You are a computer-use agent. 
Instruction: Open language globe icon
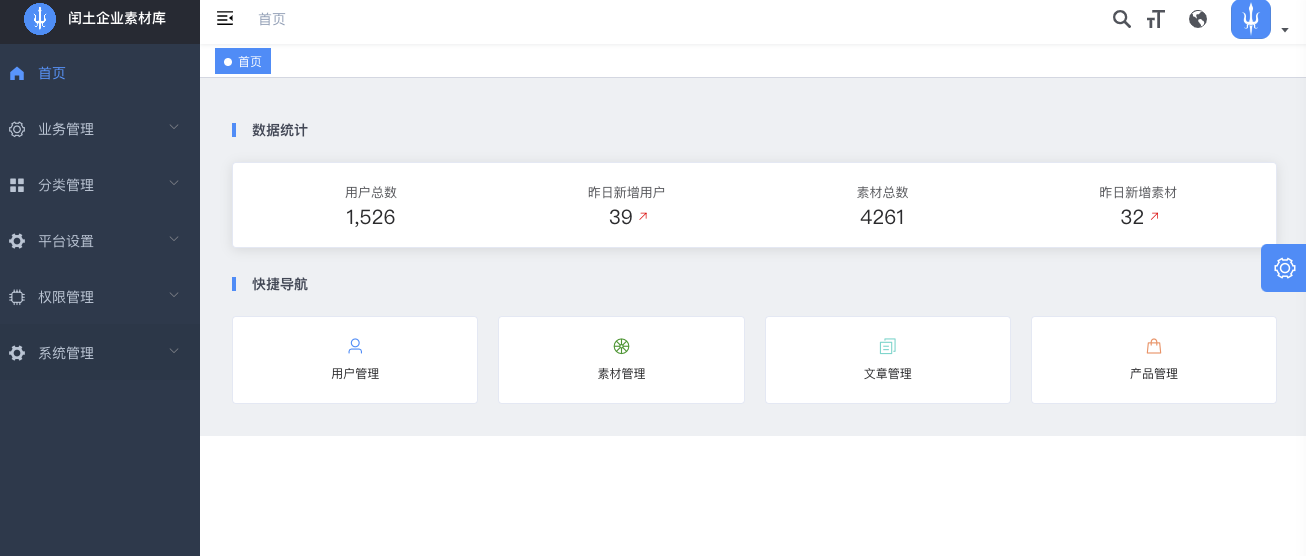click(x=1198, y=19)
